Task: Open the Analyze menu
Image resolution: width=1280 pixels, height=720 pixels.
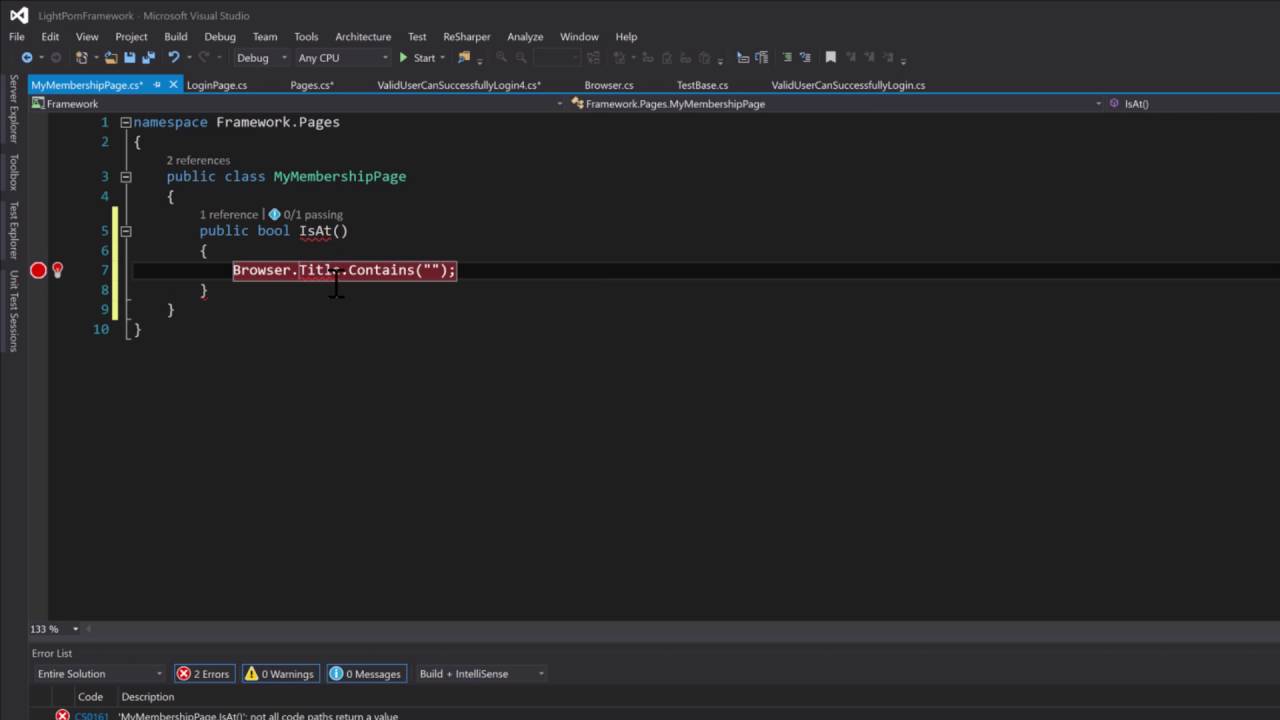Action: pos(525,37)
